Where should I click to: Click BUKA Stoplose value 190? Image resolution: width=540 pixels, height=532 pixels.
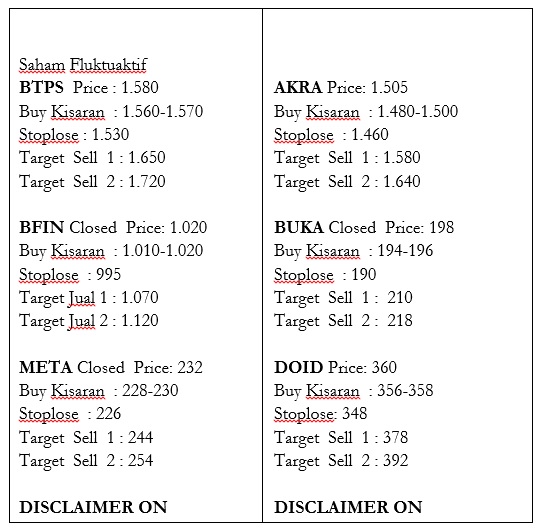pyautogui.click(x=364, y=275)
